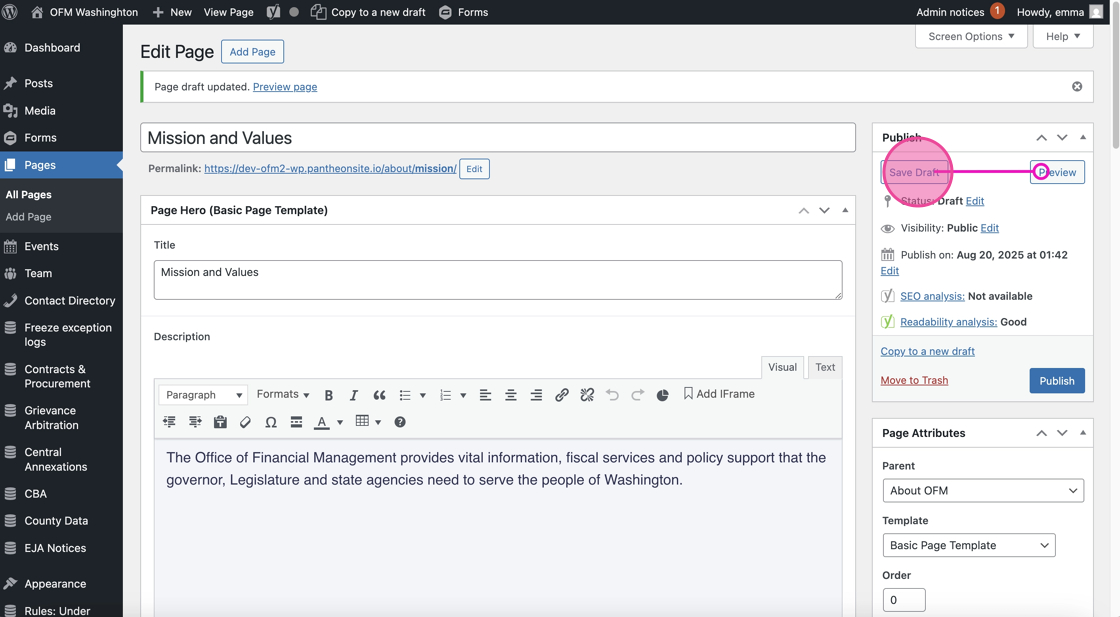The height and width of the screenshot is (617, 1120).
Task: Collapse the Page Hero panel
Action: (845, 210)
